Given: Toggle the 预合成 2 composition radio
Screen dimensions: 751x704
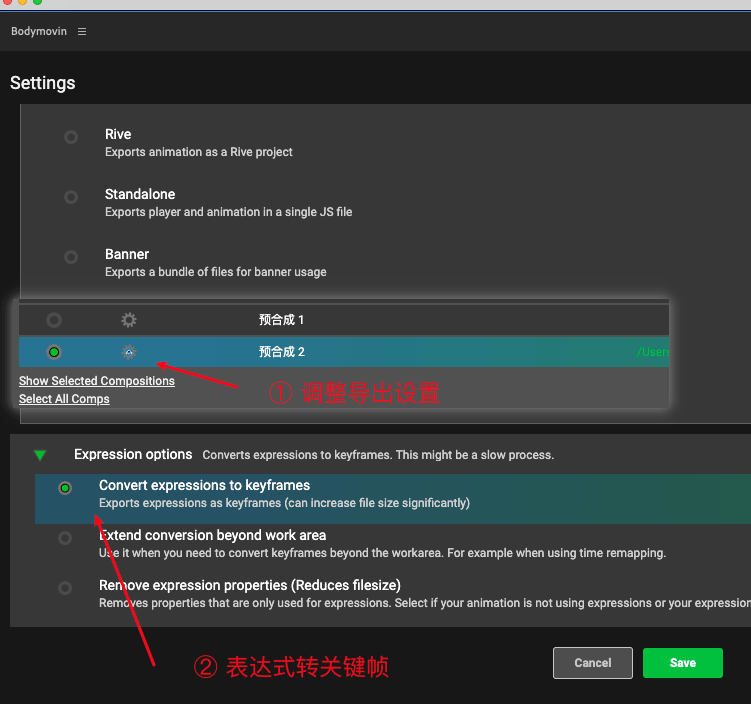Looking at the screenshot, I should pos(54,352).
